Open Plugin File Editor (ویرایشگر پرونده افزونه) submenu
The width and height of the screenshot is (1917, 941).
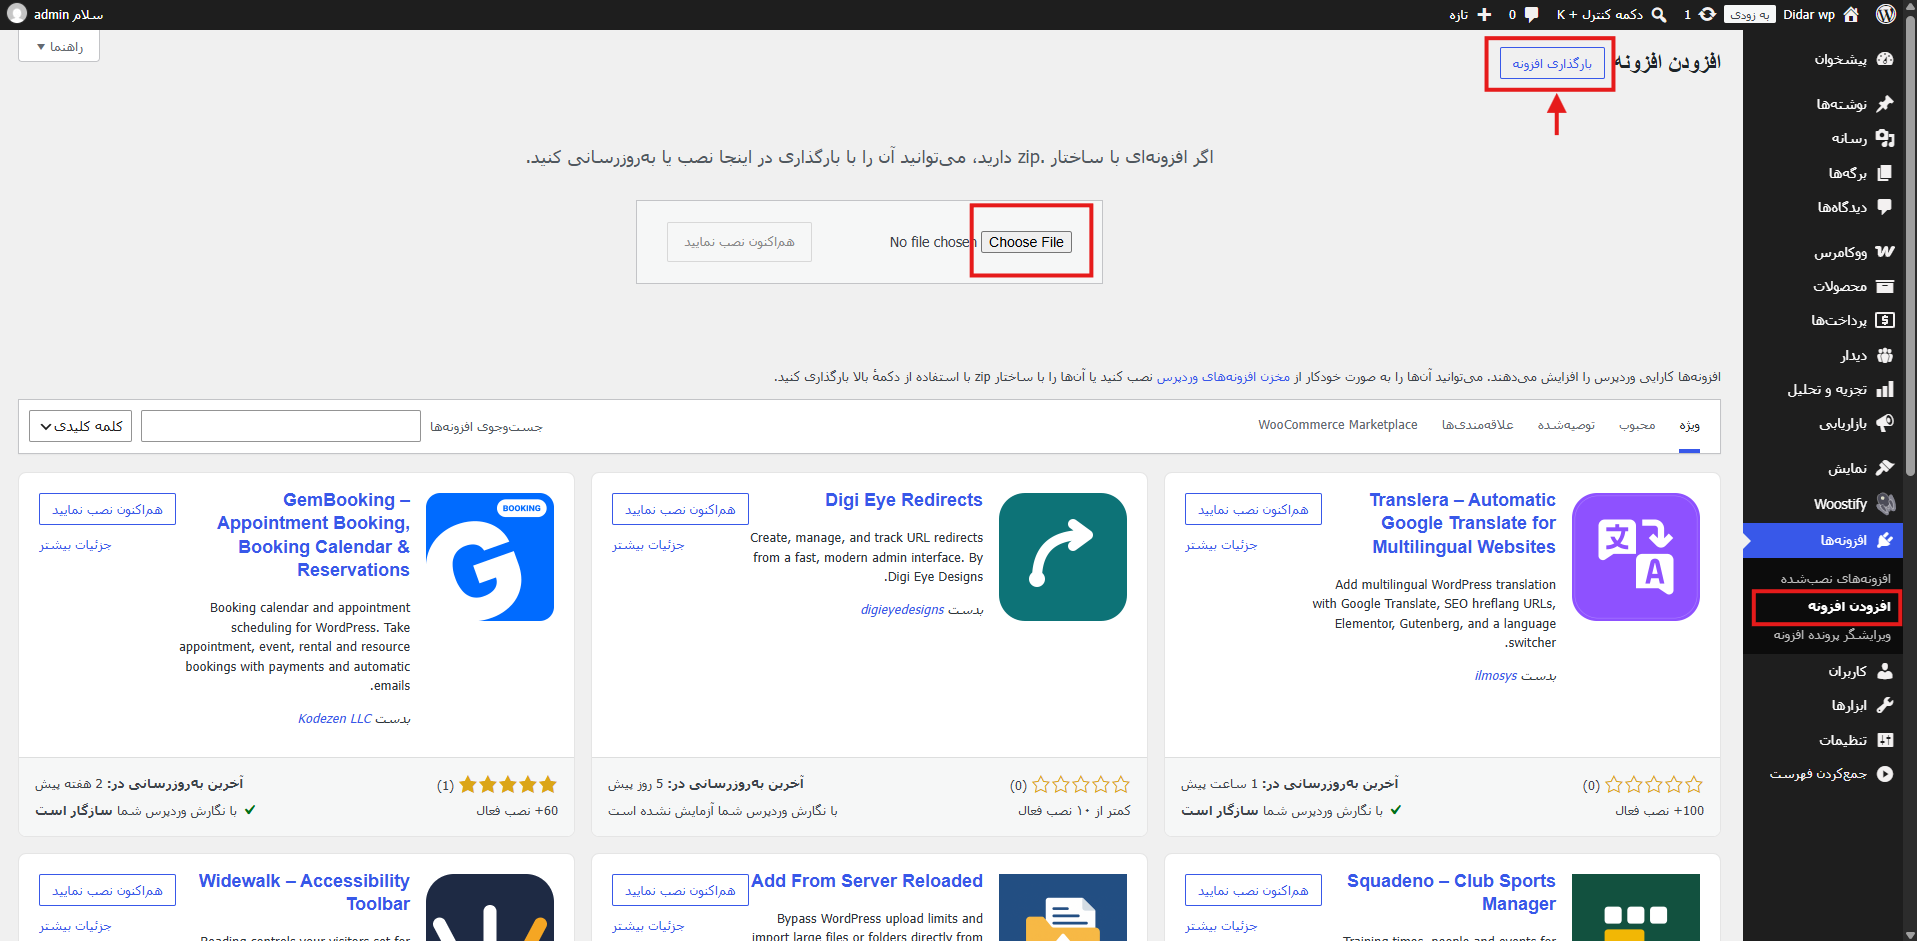coord(1832,635)
